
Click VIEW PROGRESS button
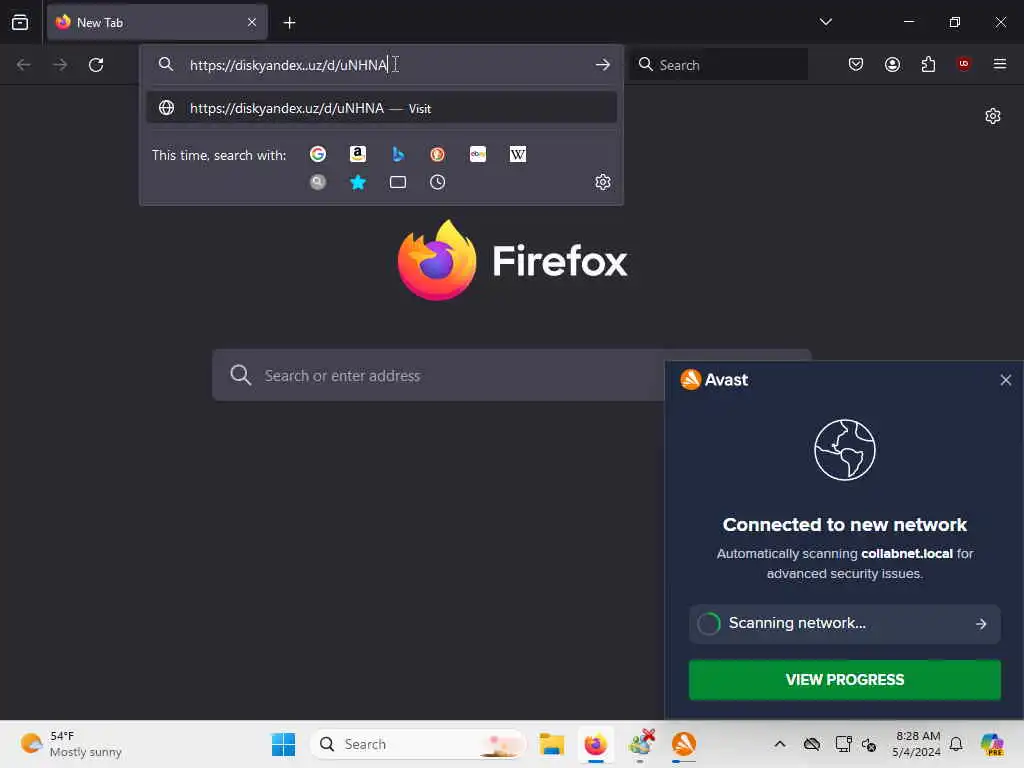point(844,680)
